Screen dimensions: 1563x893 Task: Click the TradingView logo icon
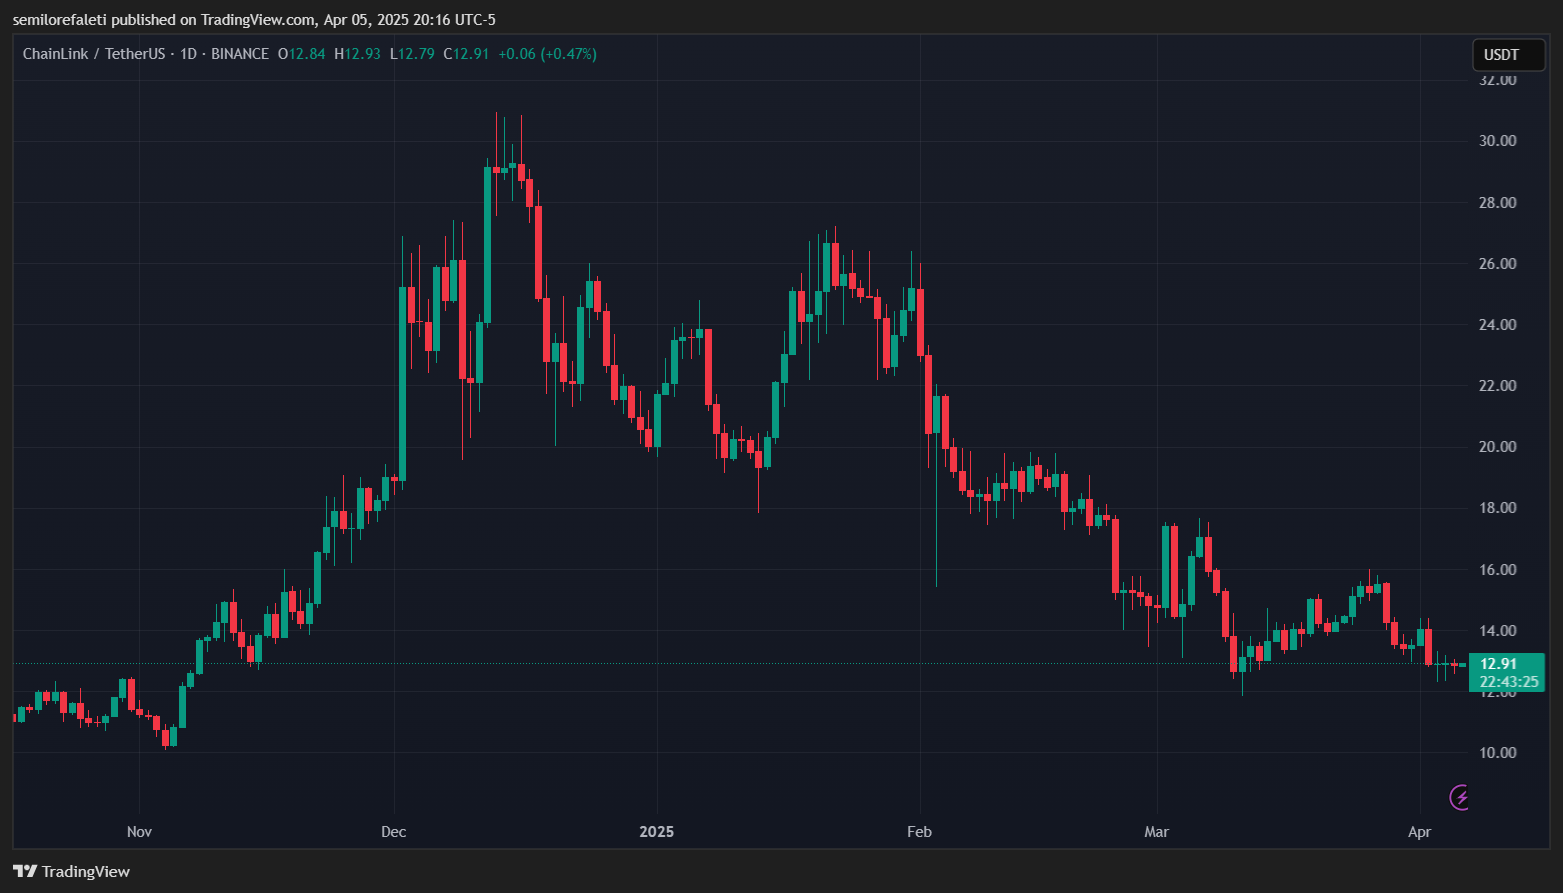[x=25, y=871]
